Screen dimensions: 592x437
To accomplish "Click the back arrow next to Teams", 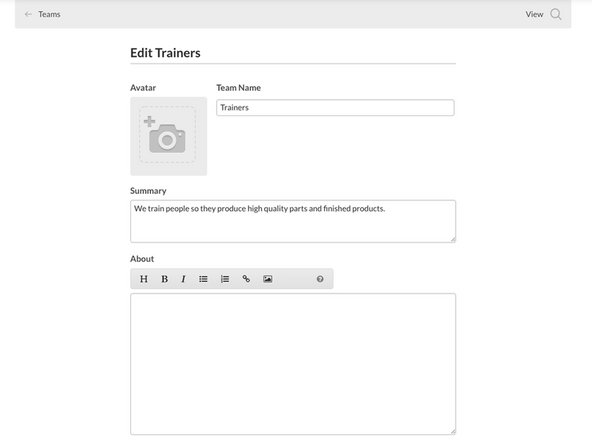I will coord(28,14).
